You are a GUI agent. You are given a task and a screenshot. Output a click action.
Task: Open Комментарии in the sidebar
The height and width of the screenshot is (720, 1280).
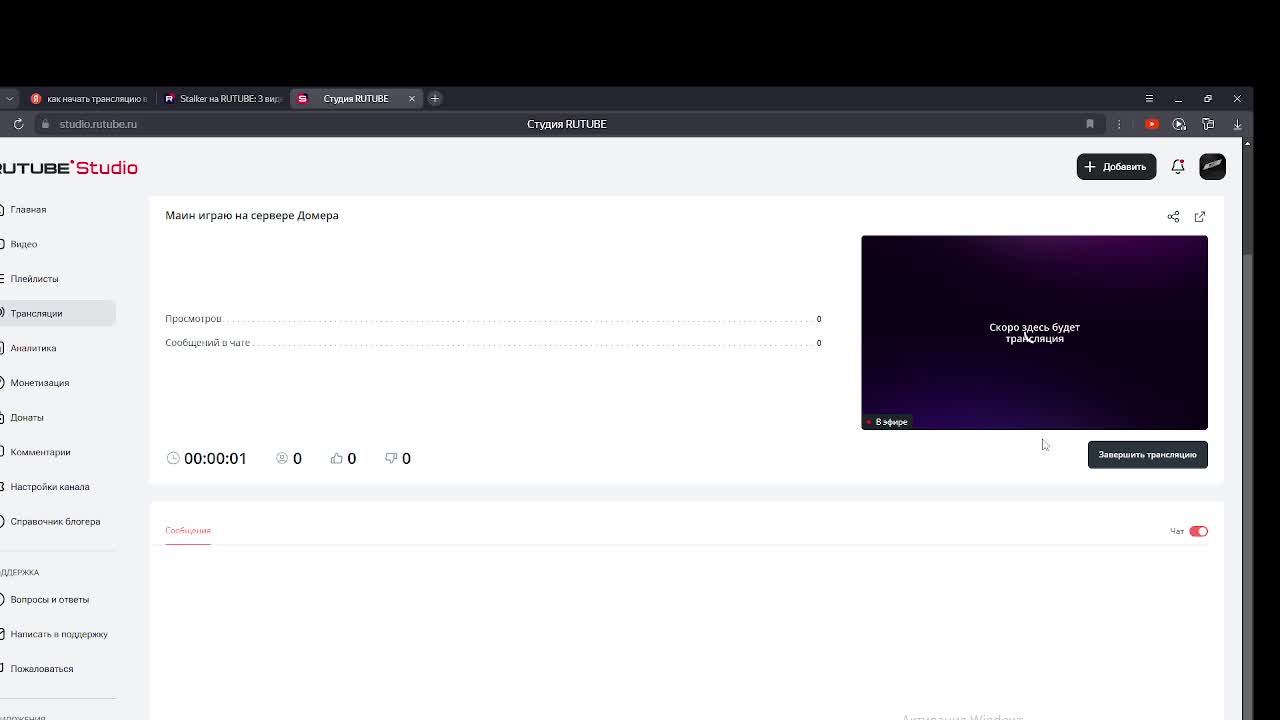[40, 452]
